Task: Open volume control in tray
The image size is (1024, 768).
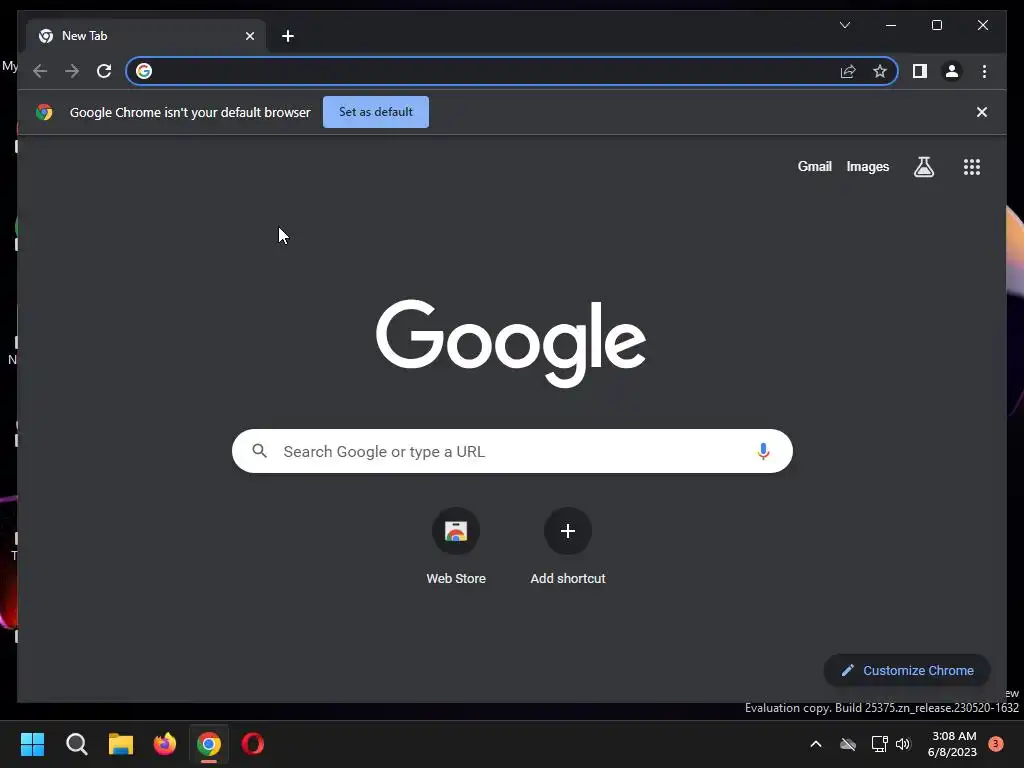Action: click(903, 744)
